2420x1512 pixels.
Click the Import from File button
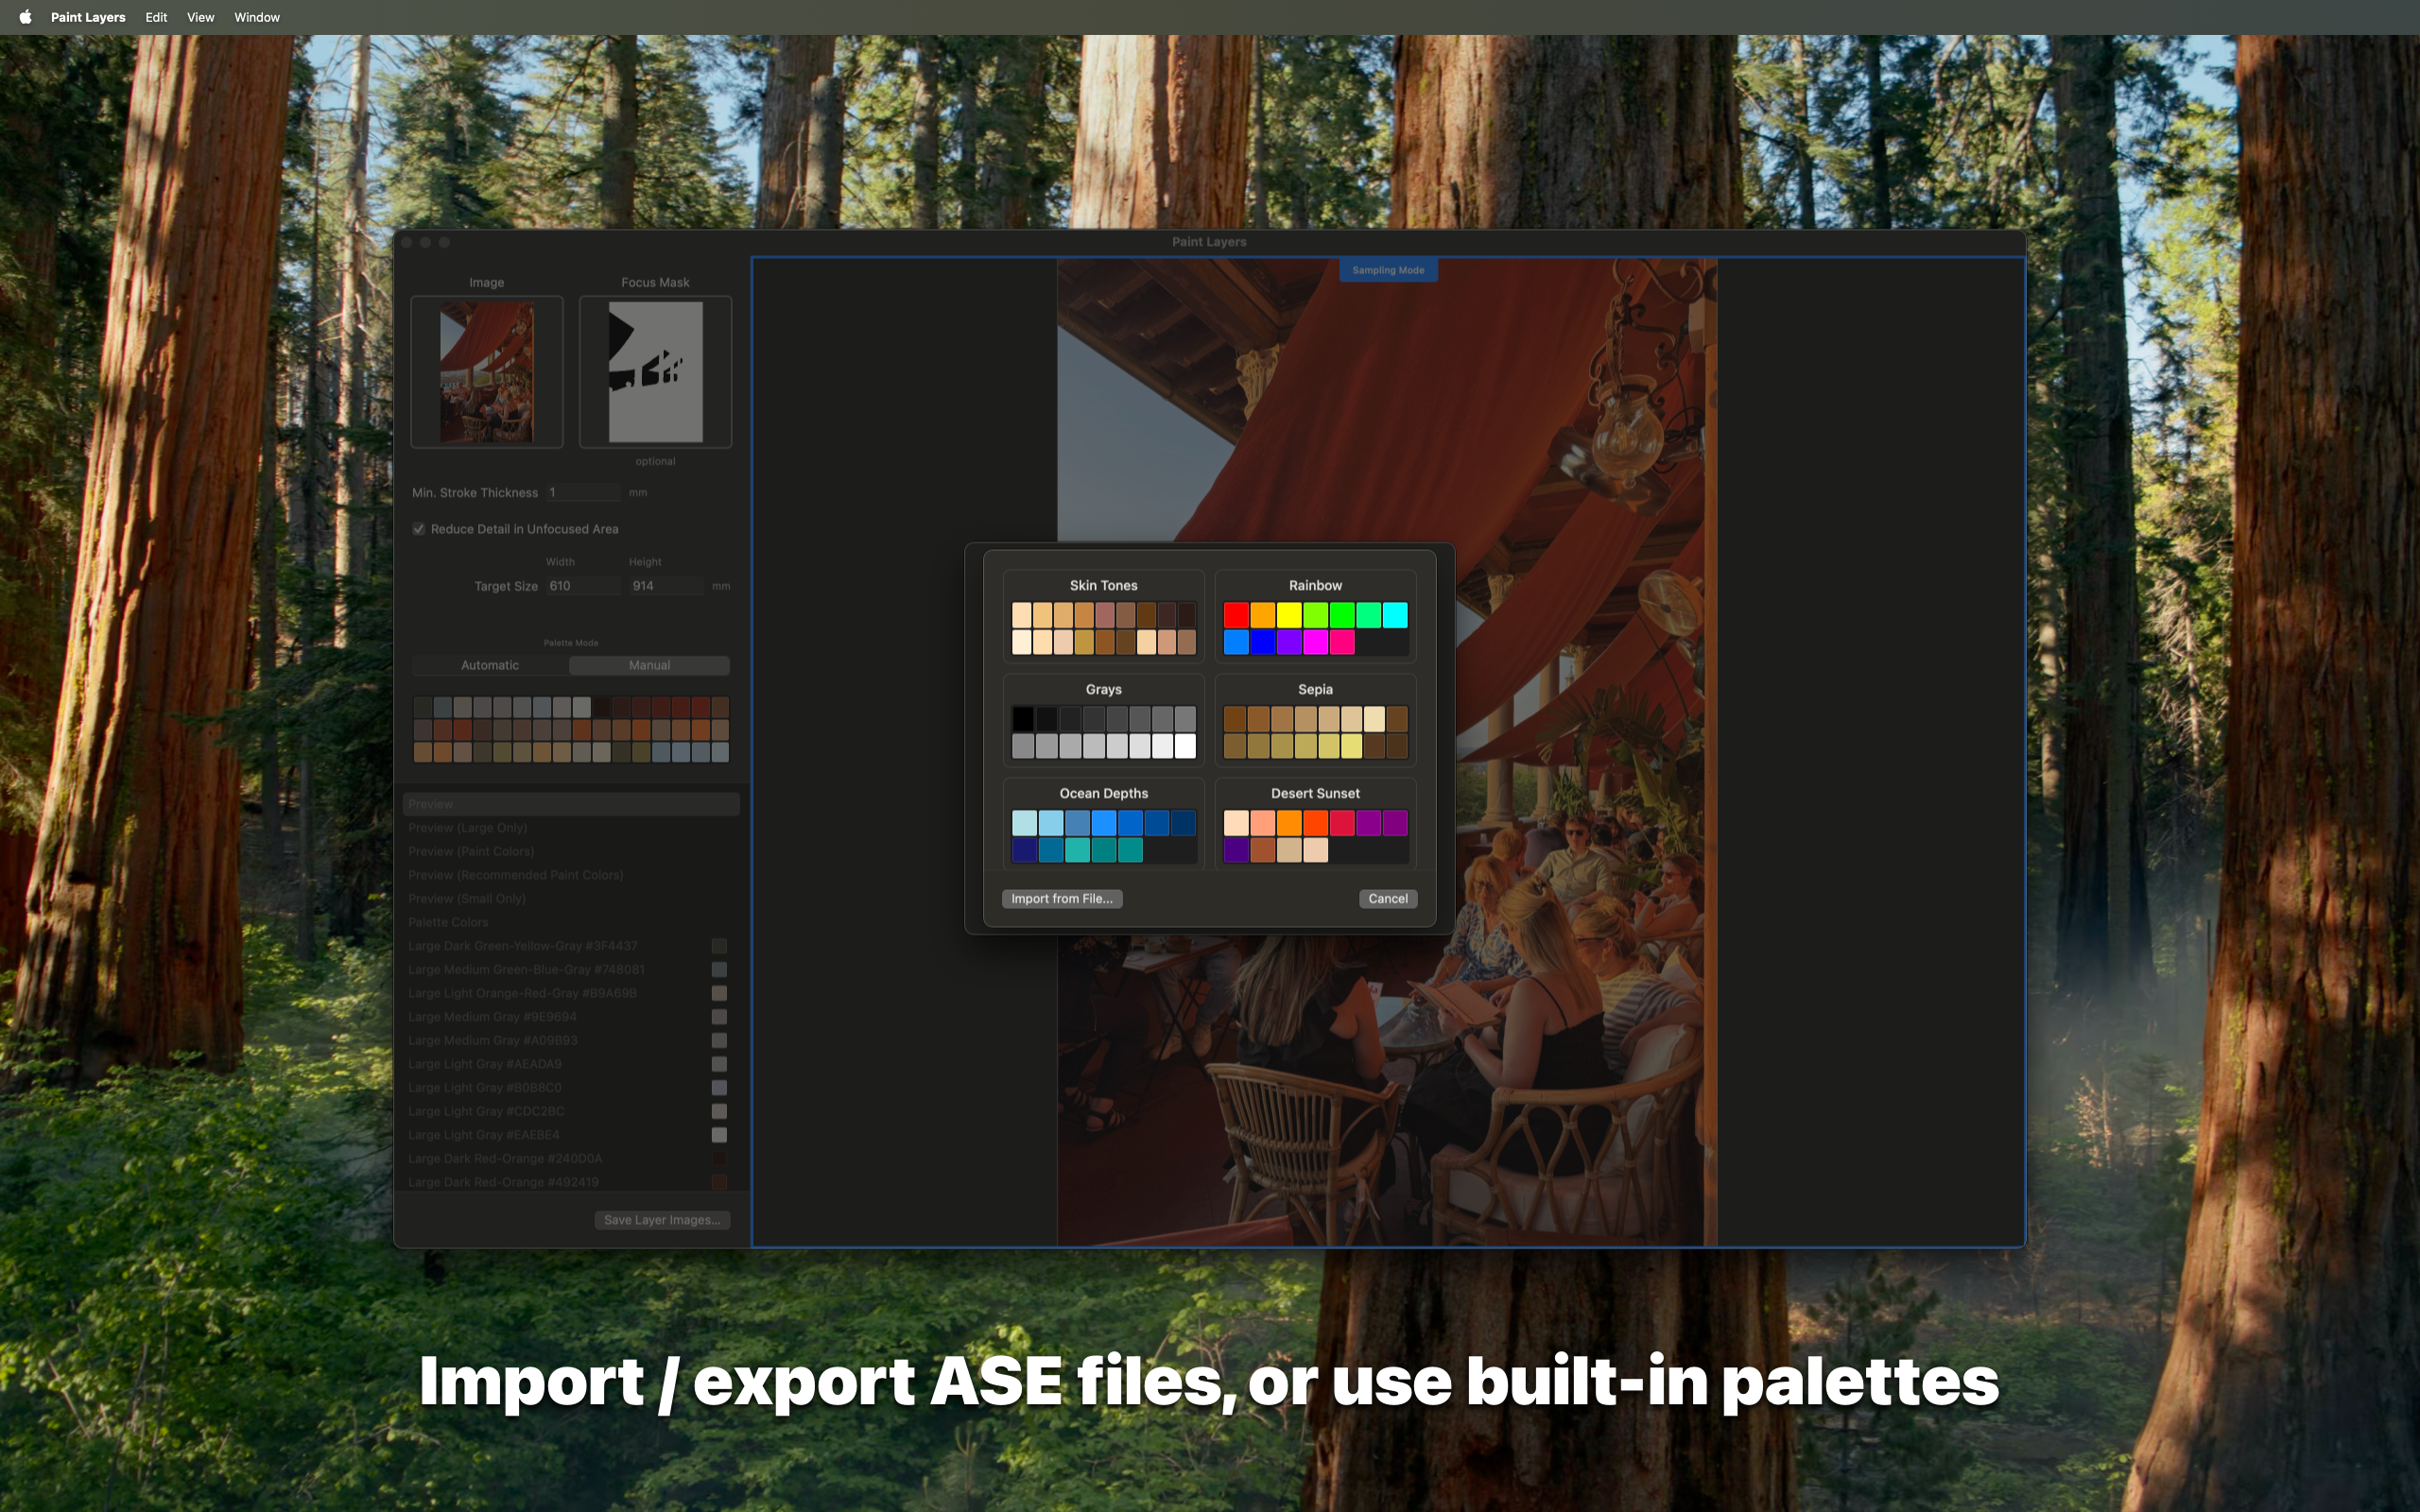point(1062,898)
